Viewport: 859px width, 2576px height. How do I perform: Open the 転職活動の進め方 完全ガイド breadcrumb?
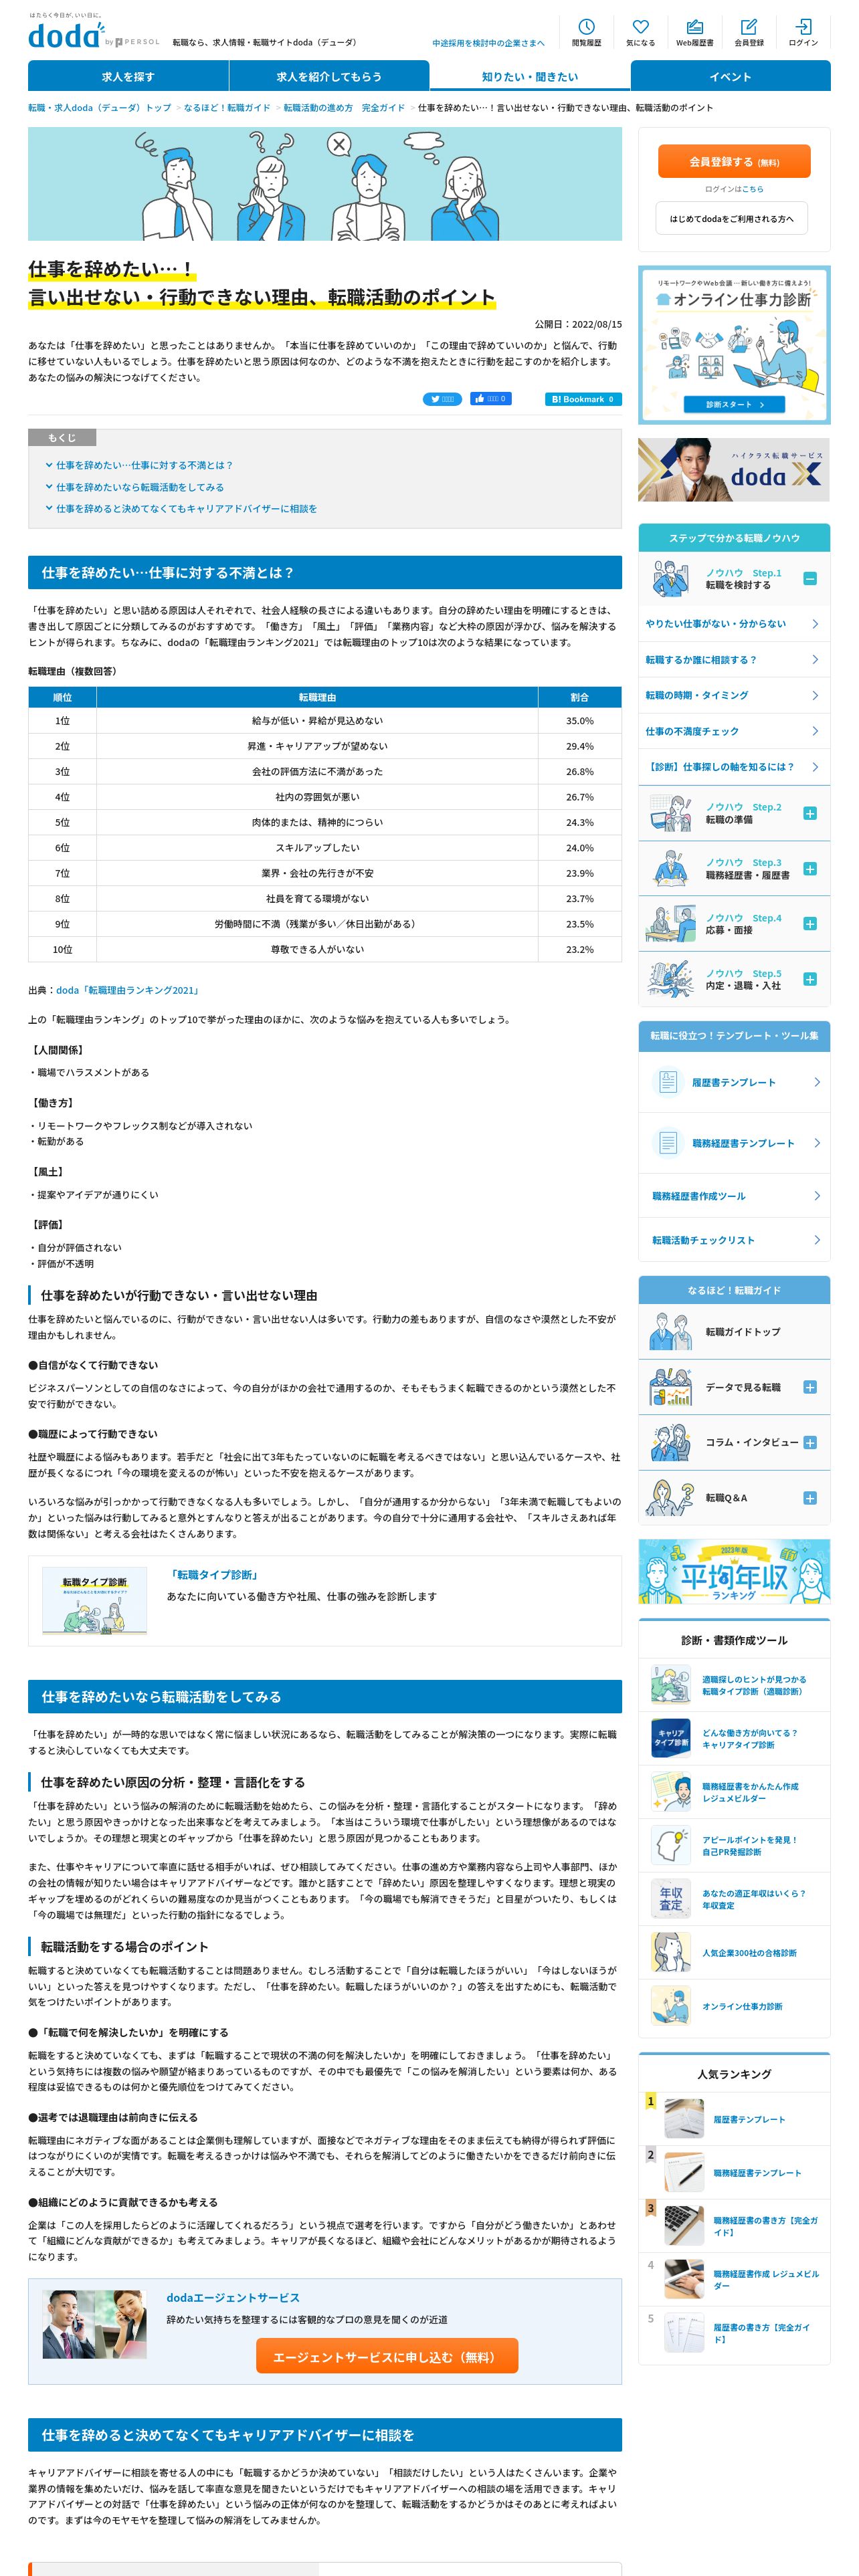(344, 108)
